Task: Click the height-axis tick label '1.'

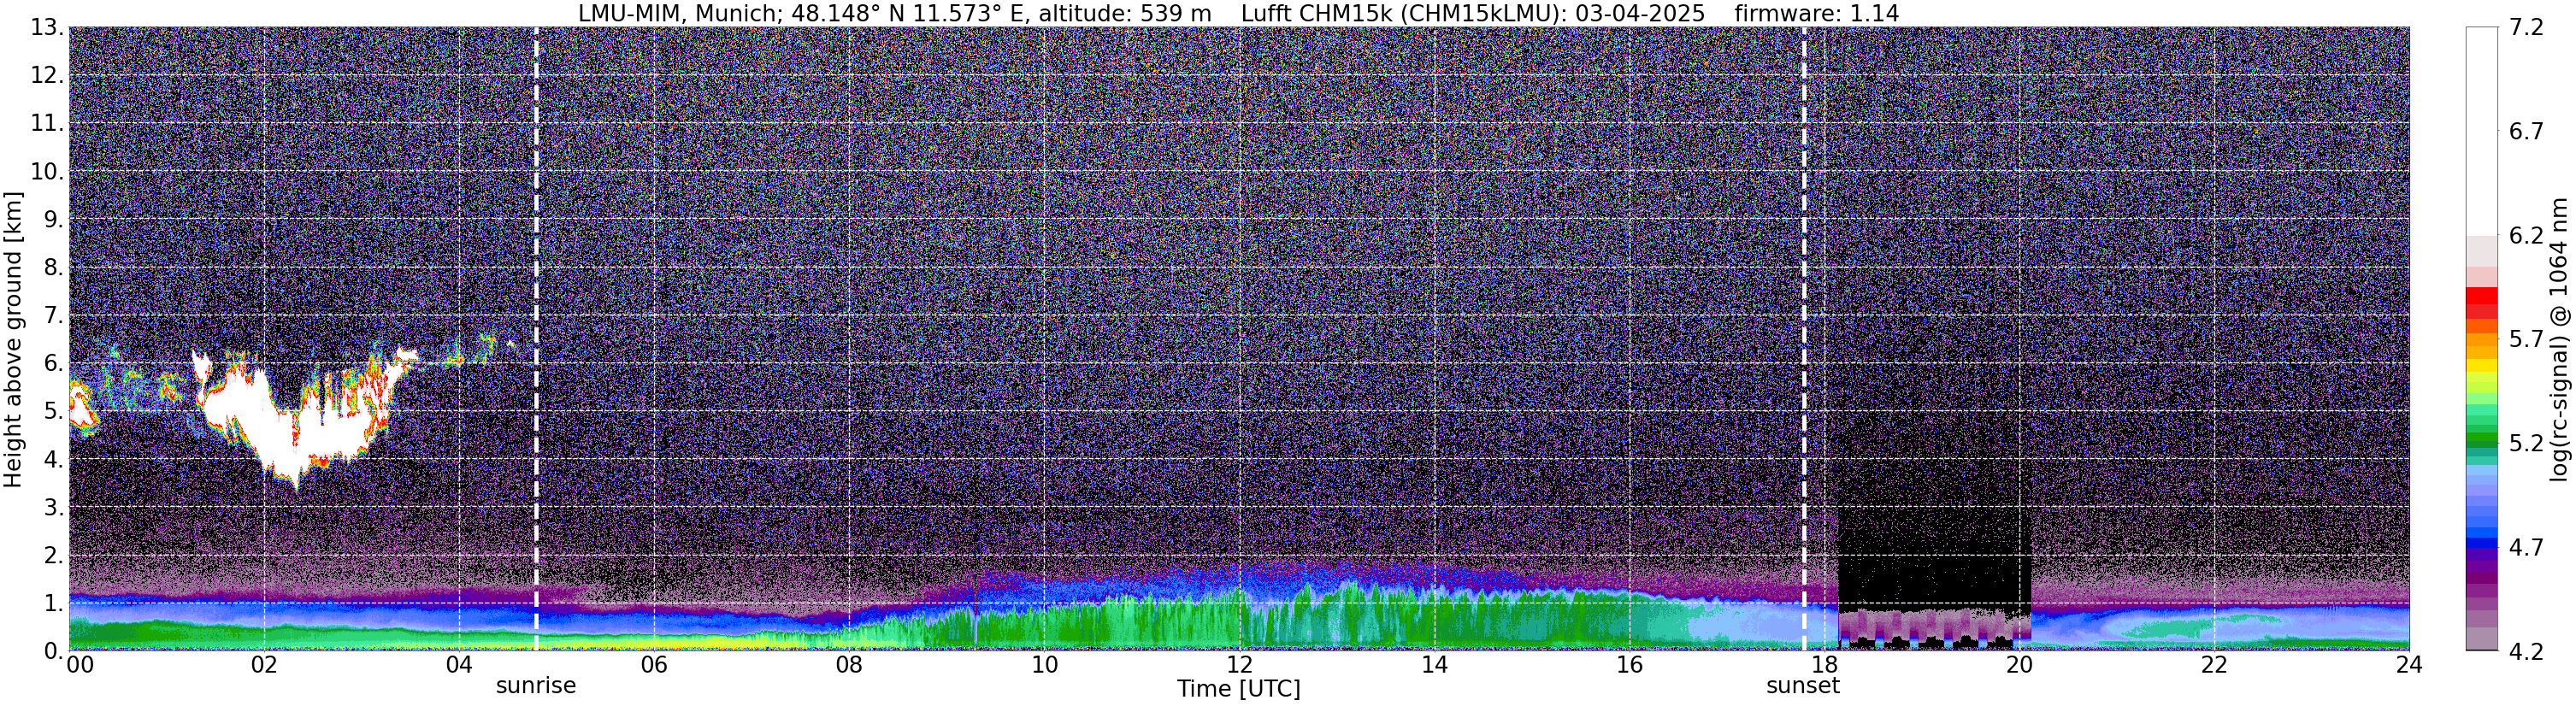Action: [54, 603]
